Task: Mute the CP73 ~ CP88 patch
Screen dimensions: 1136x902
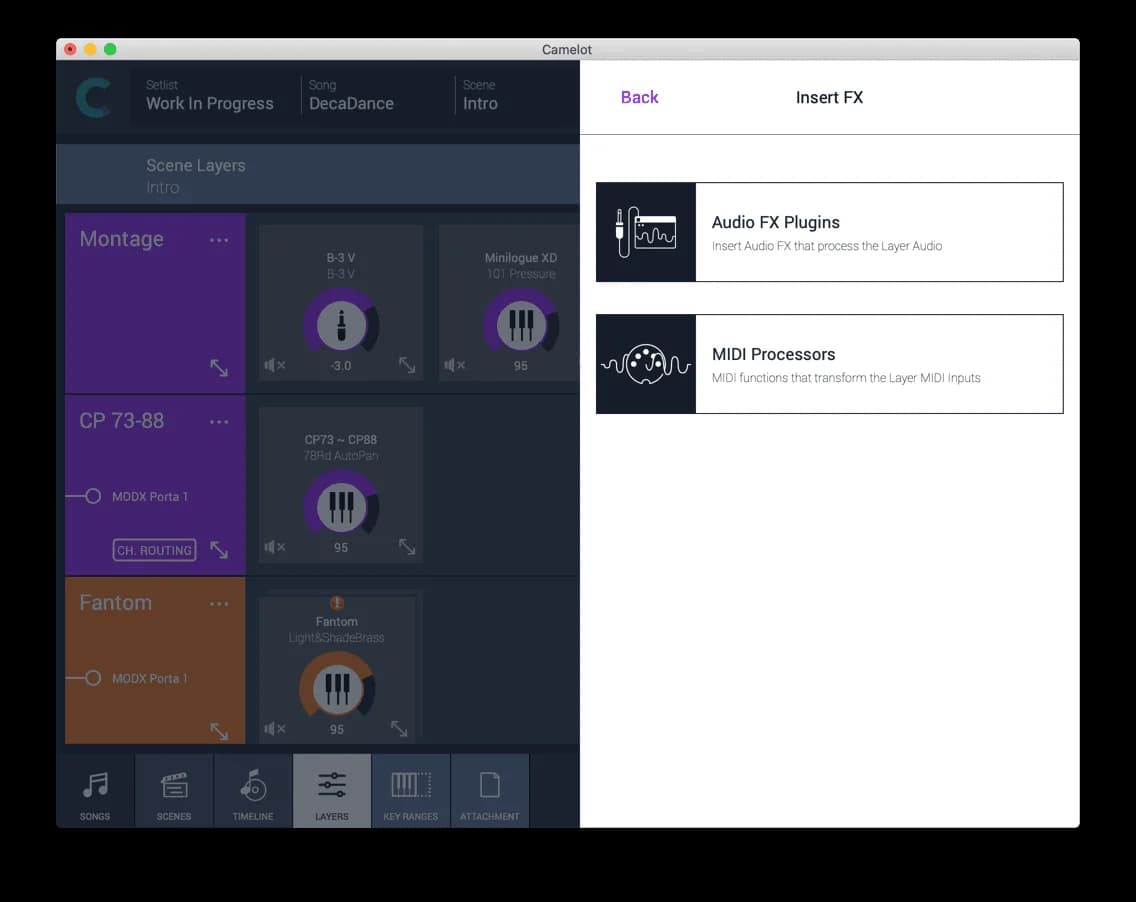Action: coord(274,547)
